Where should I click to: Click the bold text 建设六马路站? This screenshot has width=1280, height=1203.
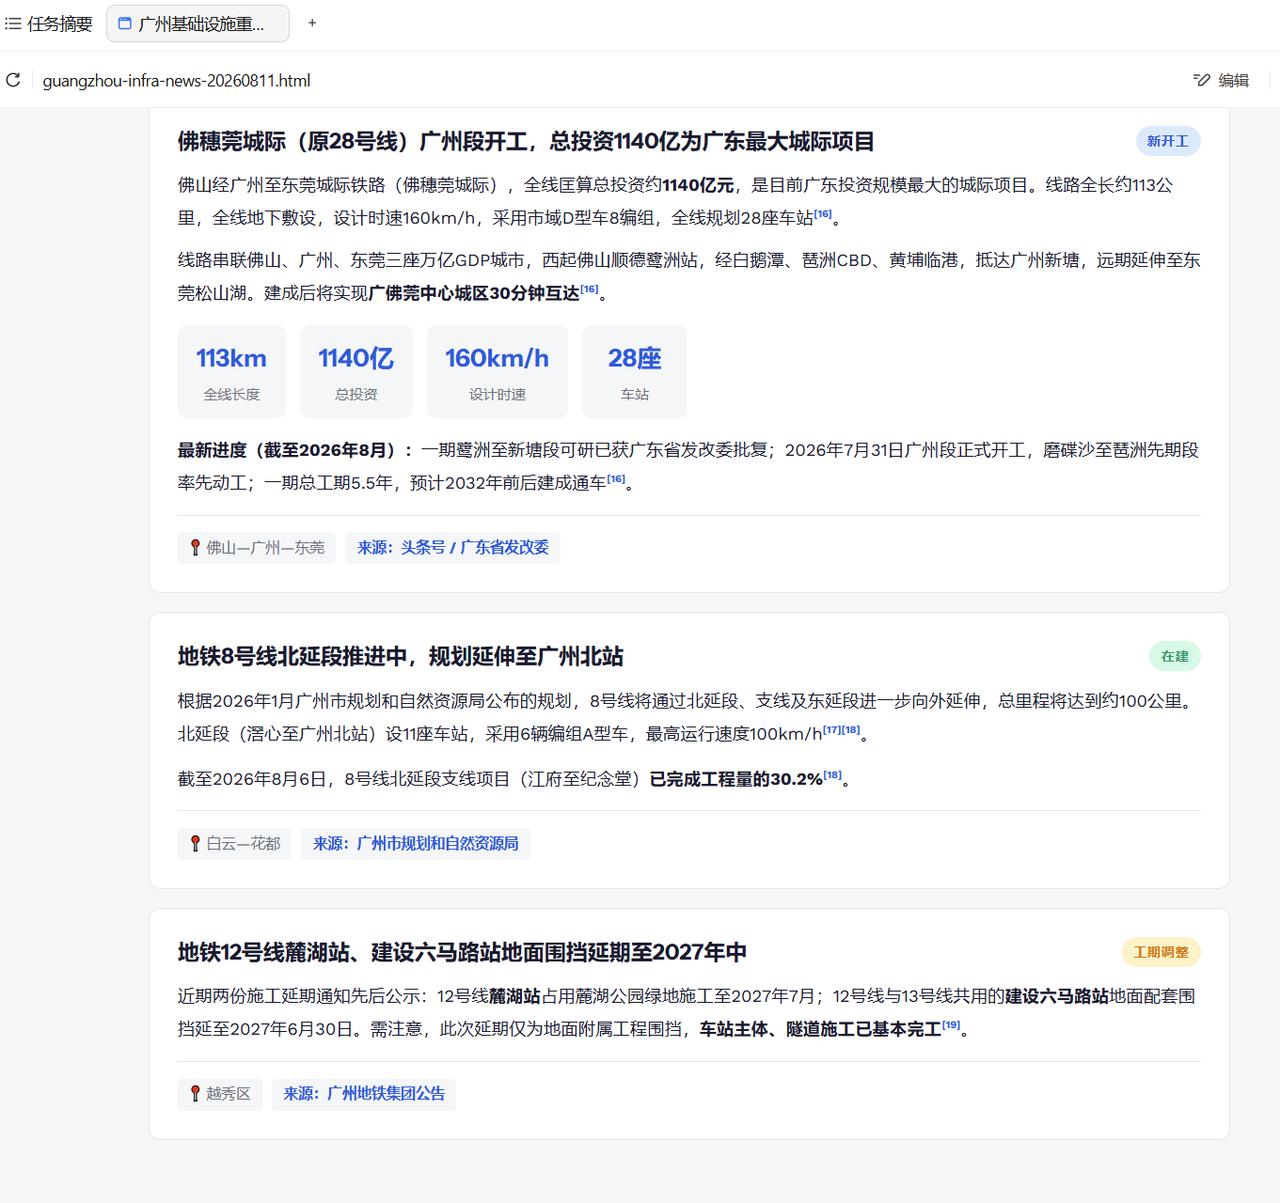point(1057,996)
